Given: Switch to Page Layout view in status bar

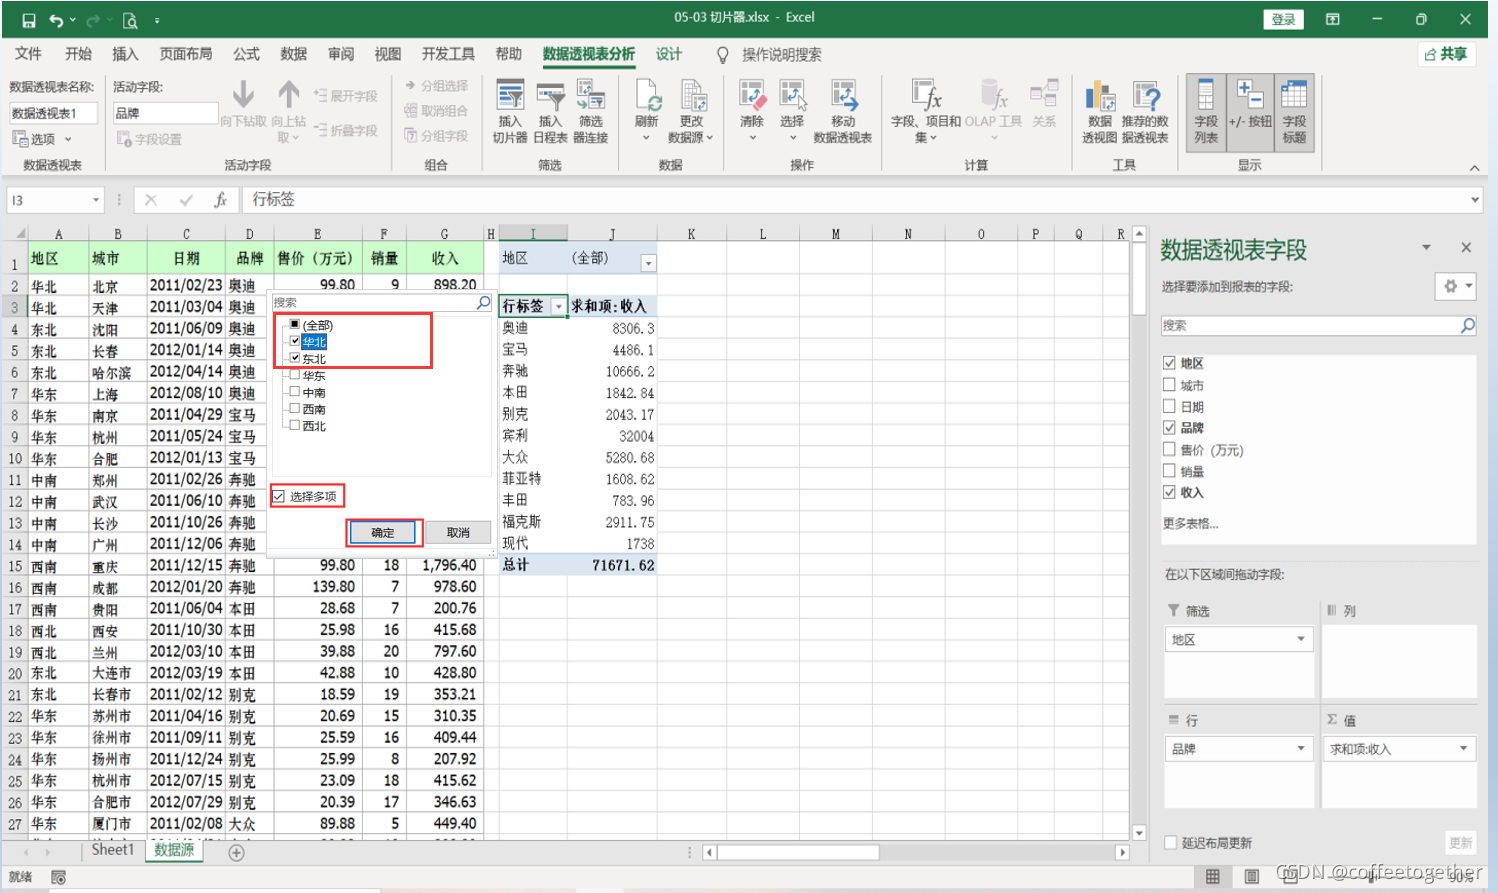Looking at the screenshot, I should click(1252, 877).
